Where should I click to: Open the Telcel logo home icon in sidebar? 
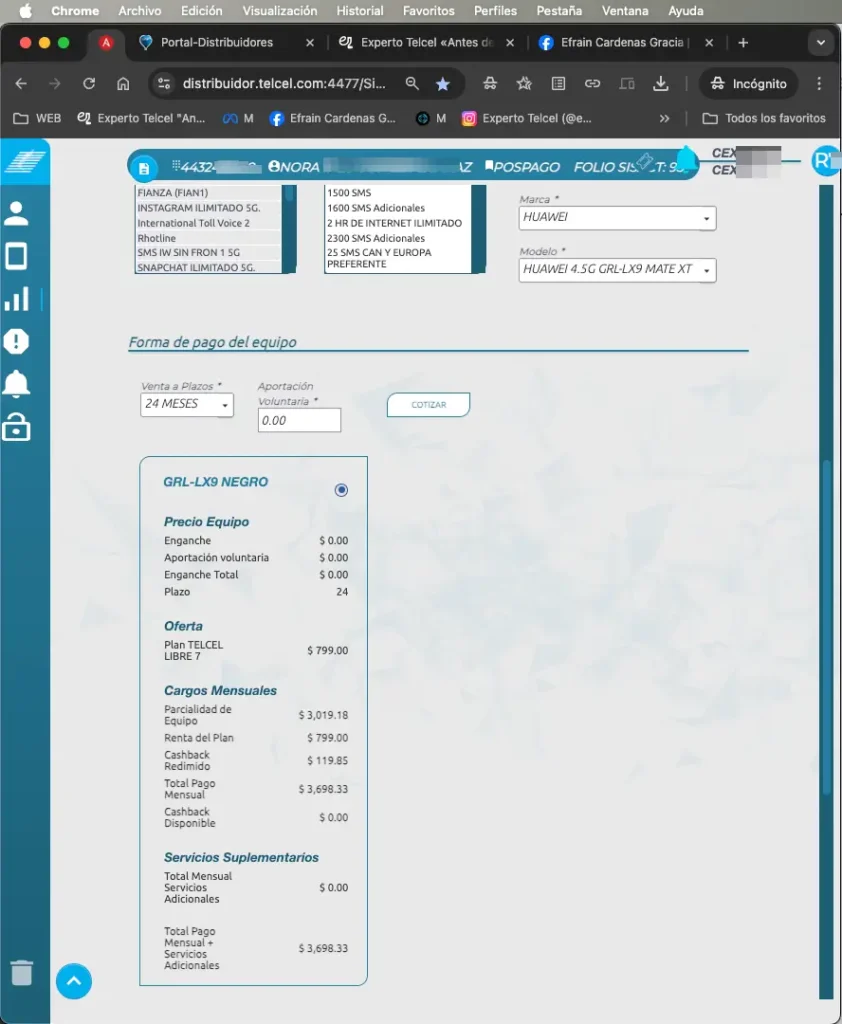click(25, 161)
